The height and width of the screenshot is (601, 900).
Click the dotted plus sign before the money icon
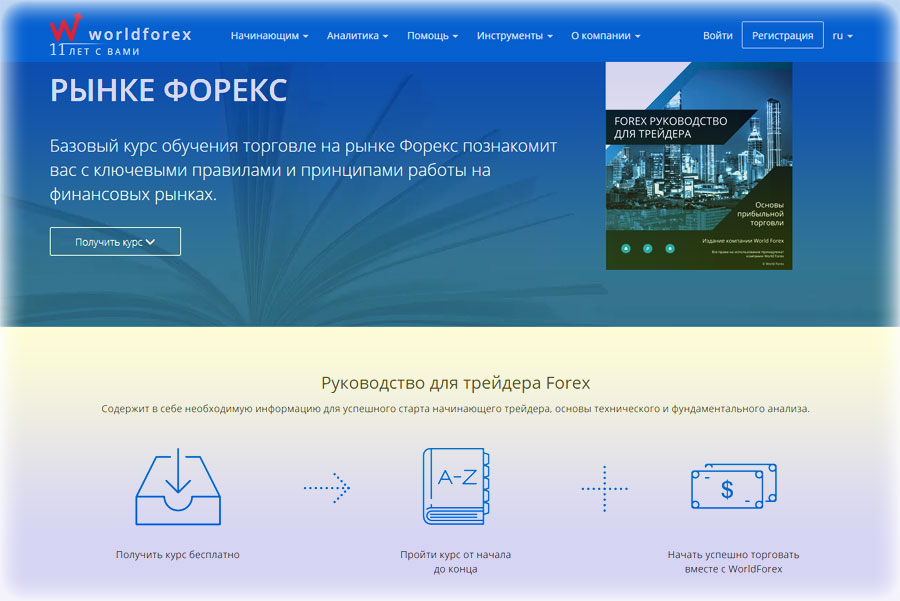coord(604,488)
